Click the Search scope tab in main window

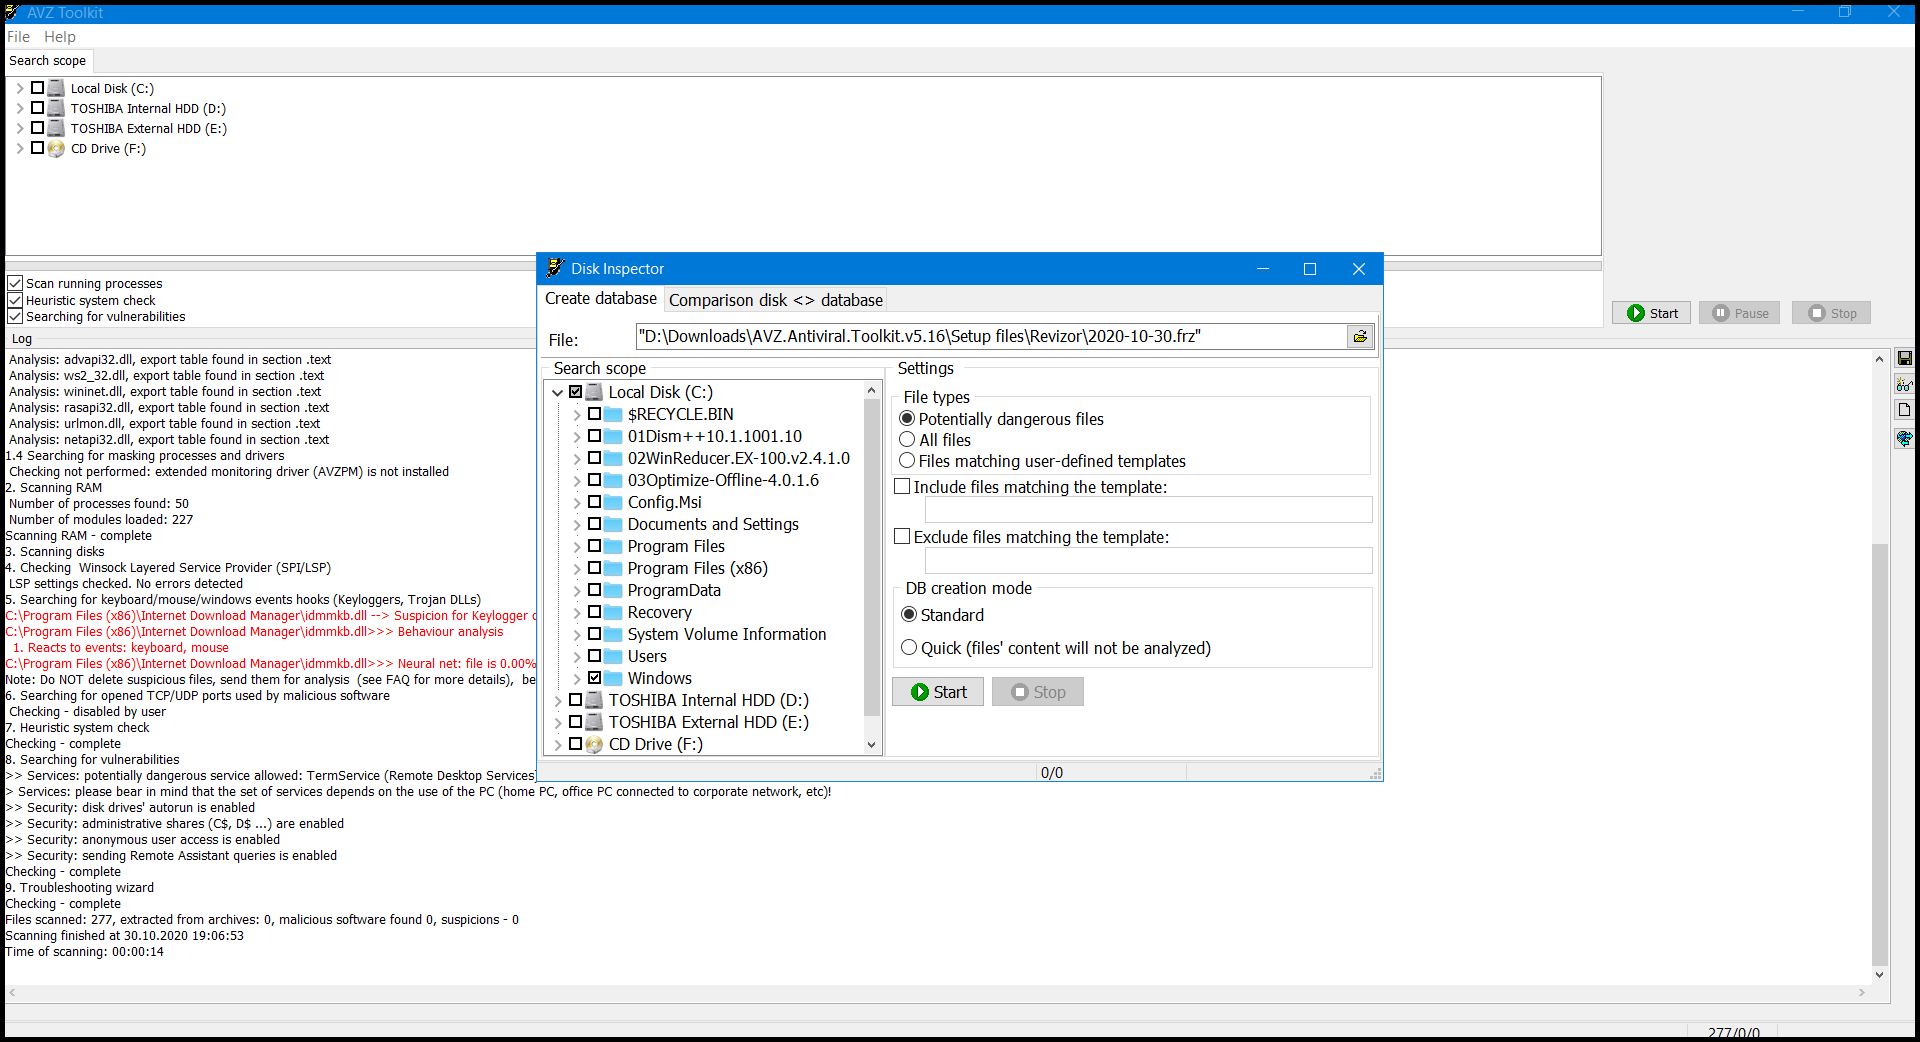48,61
